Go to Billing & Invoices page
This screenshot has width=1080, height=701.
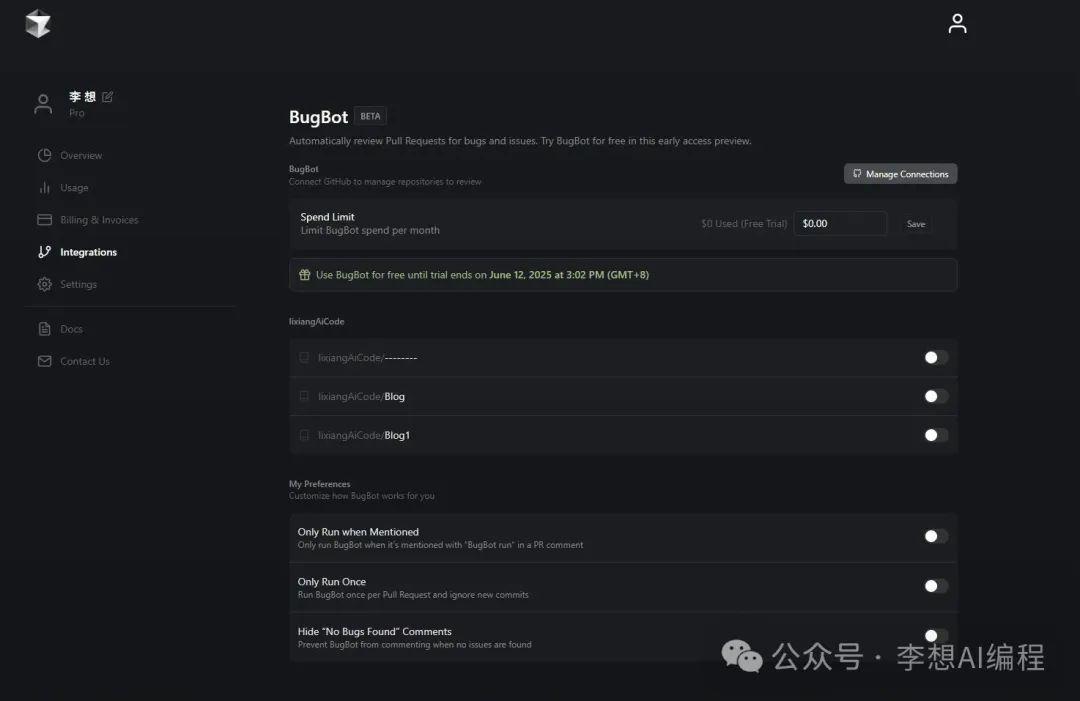[x=99, y=220]
